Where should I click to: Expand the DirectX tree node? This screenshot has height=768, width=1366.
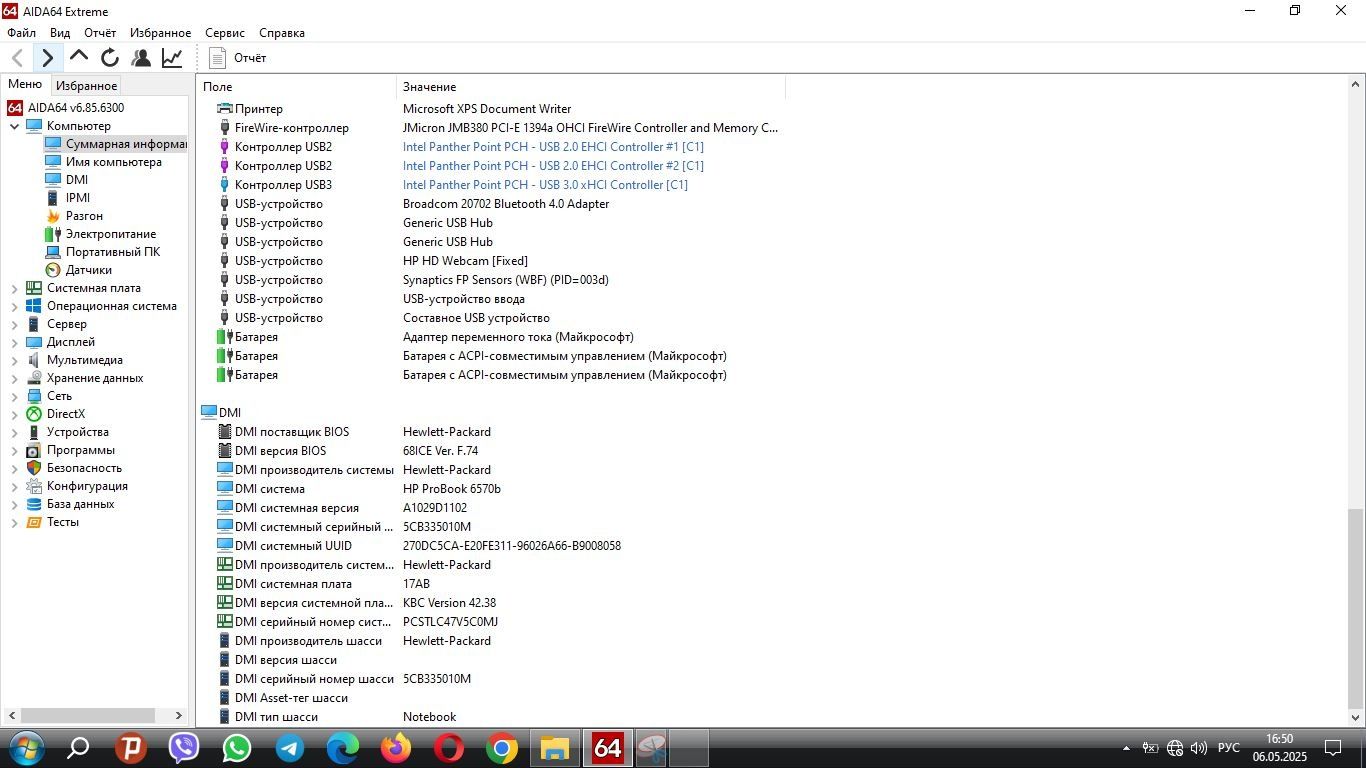click(15, 414)
